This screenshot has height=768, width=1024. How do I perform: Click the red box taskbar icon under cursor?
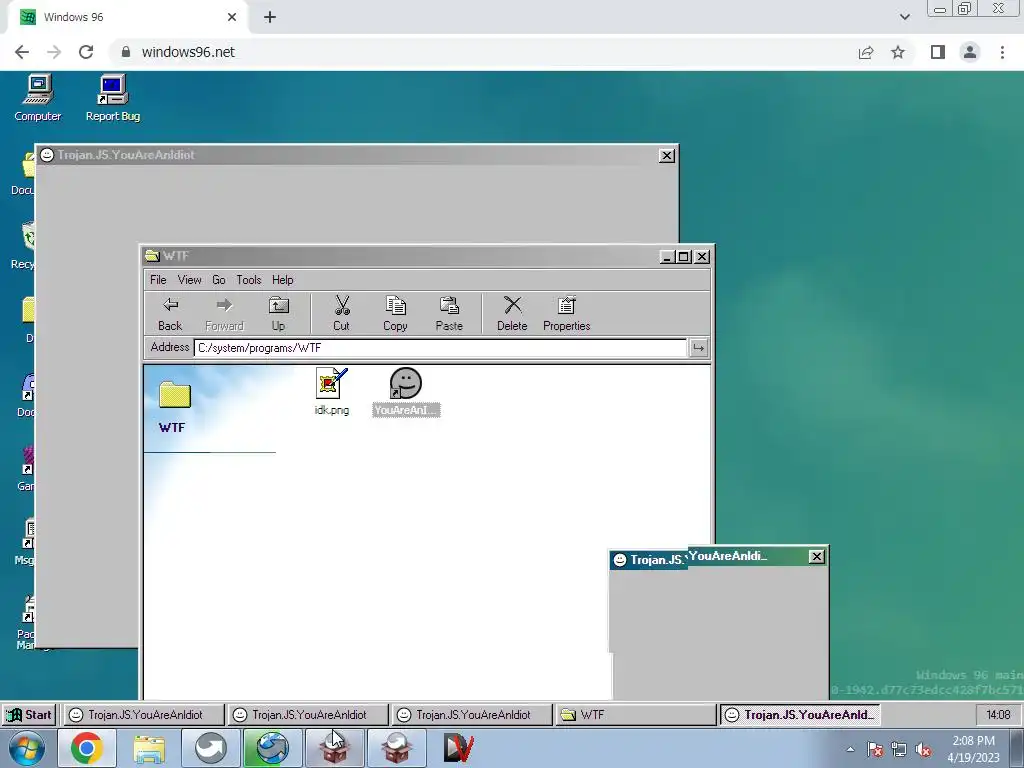coord(334,748)
